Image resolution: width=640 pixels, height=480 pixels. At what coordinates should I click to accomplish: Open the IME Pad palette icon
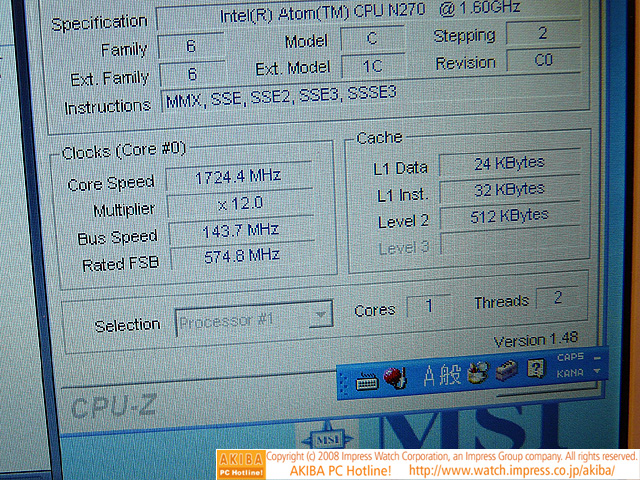pos(477,373)
